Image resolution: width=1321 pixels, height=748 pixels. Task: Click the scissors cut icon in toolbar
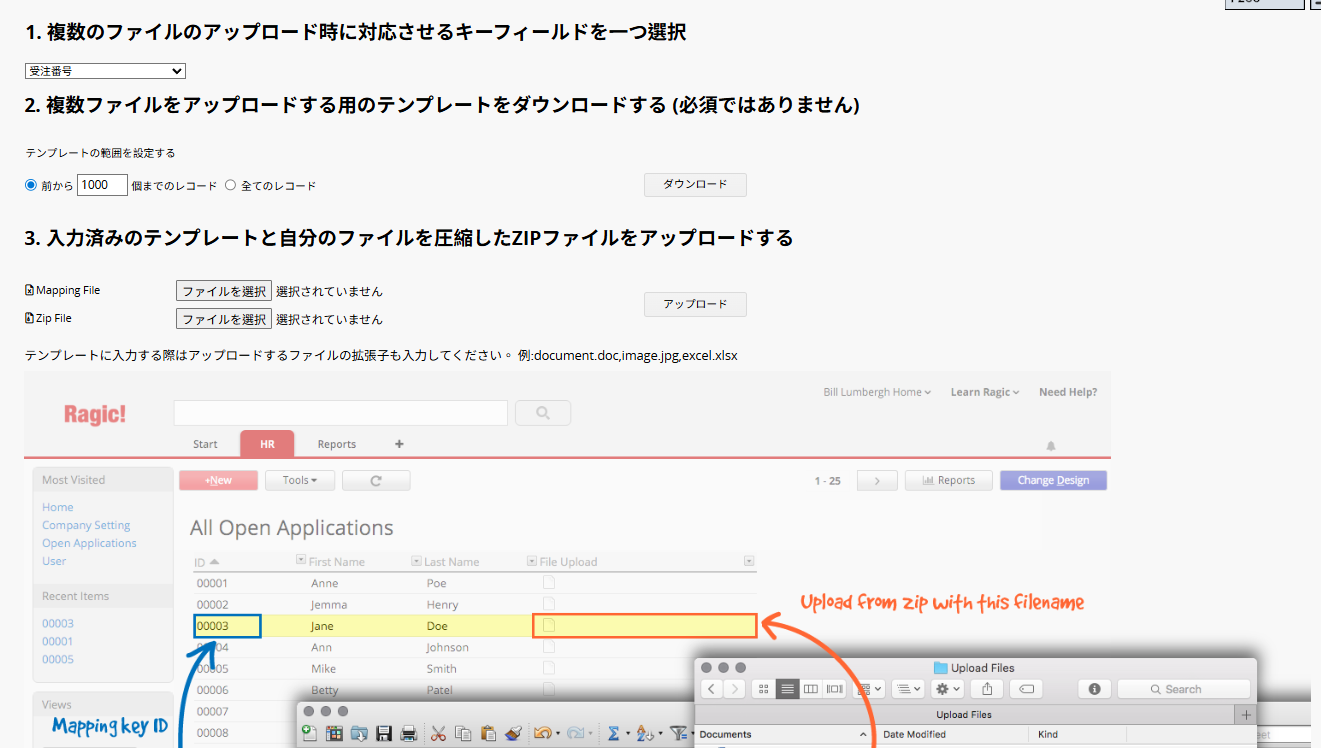(x=437, y=734)
